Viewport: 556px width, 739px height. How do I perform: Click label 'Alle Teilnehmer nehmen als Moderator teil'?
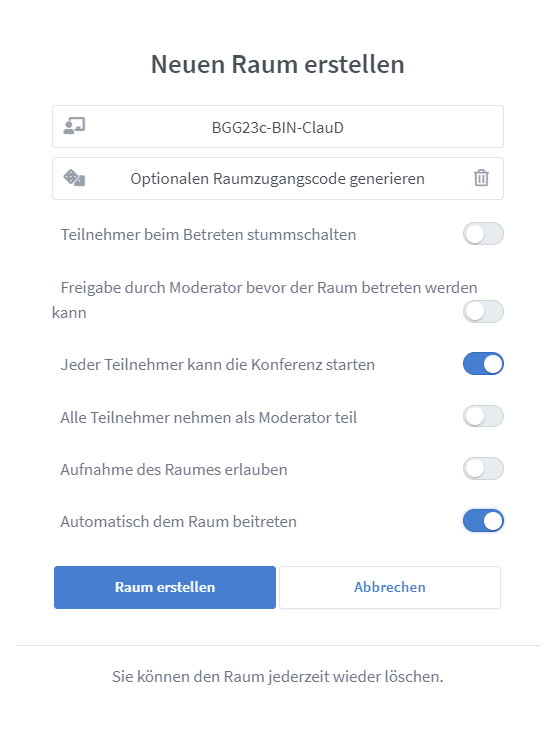[x=209, y=418]
